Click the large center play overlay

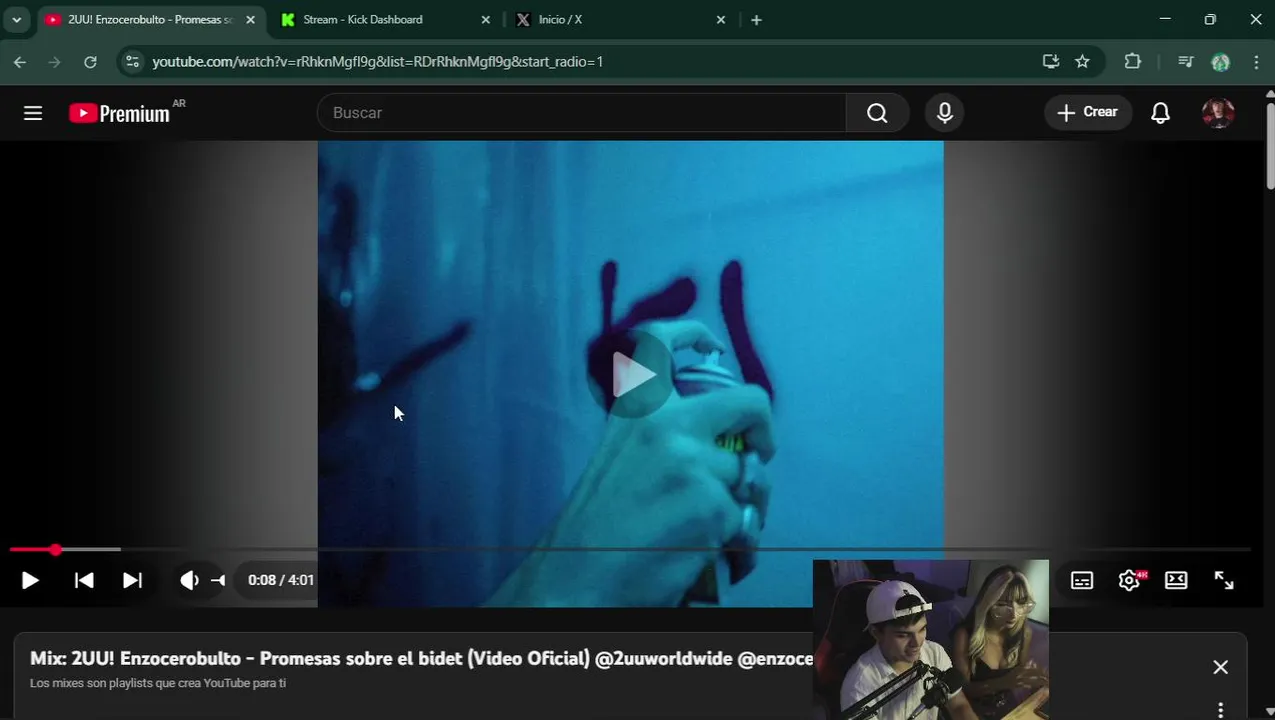click(x=631, y=374)
